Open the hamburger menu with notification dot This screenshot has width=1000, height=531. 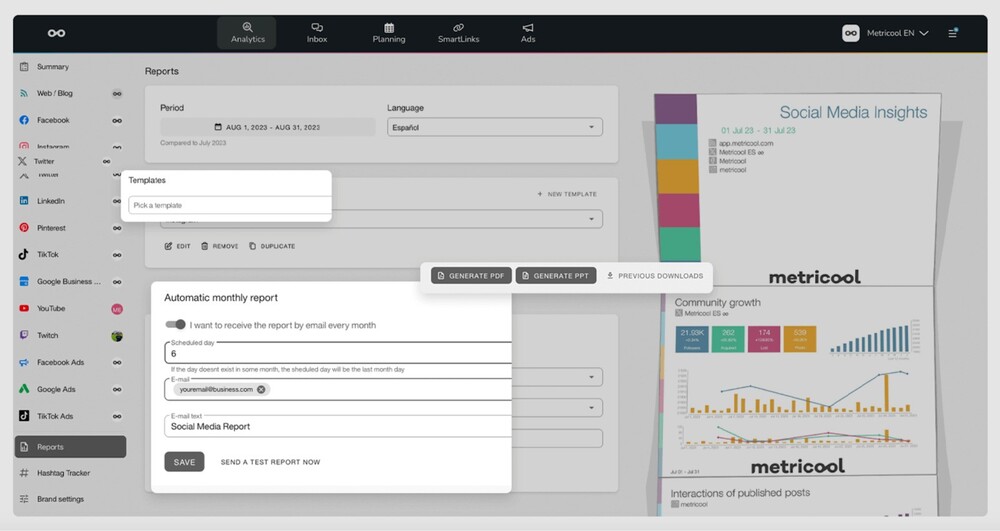[x=953, y=33]
